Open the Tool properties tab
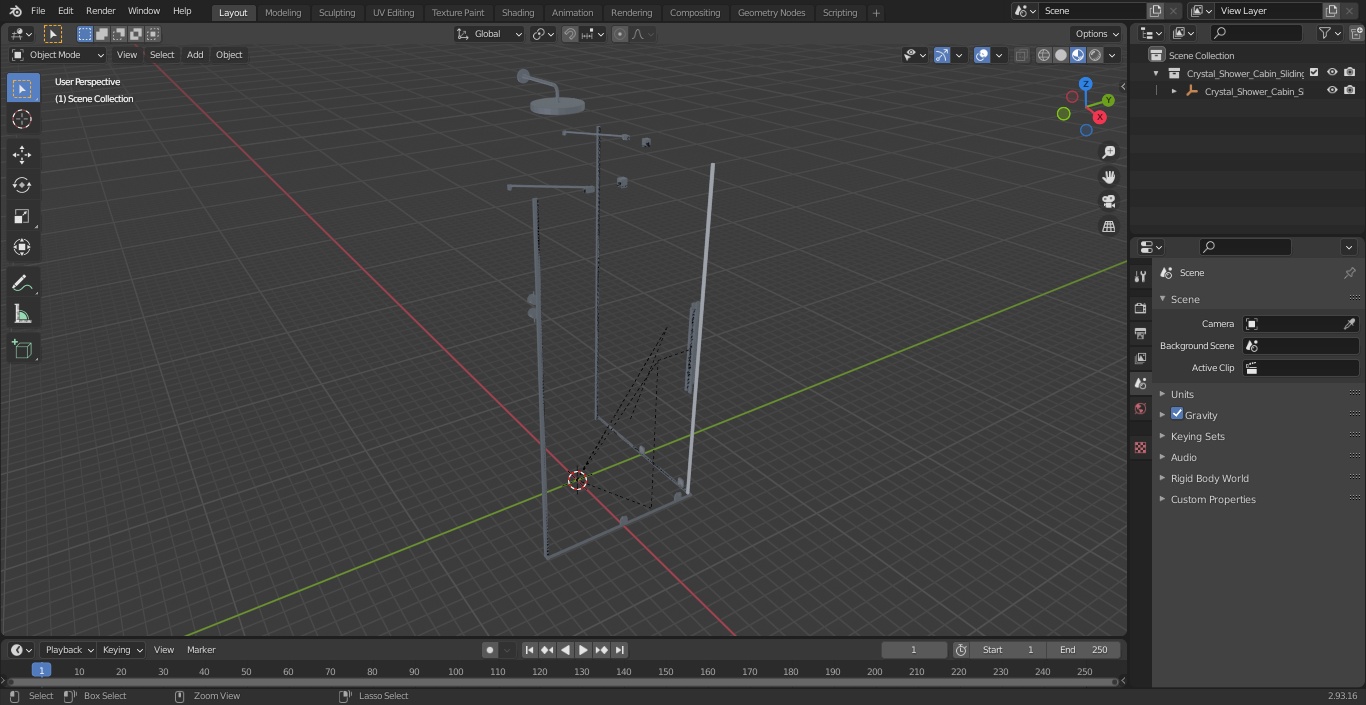This screenshot has height=705, width=1366. pyautogui.click(x=1140, y=276)
